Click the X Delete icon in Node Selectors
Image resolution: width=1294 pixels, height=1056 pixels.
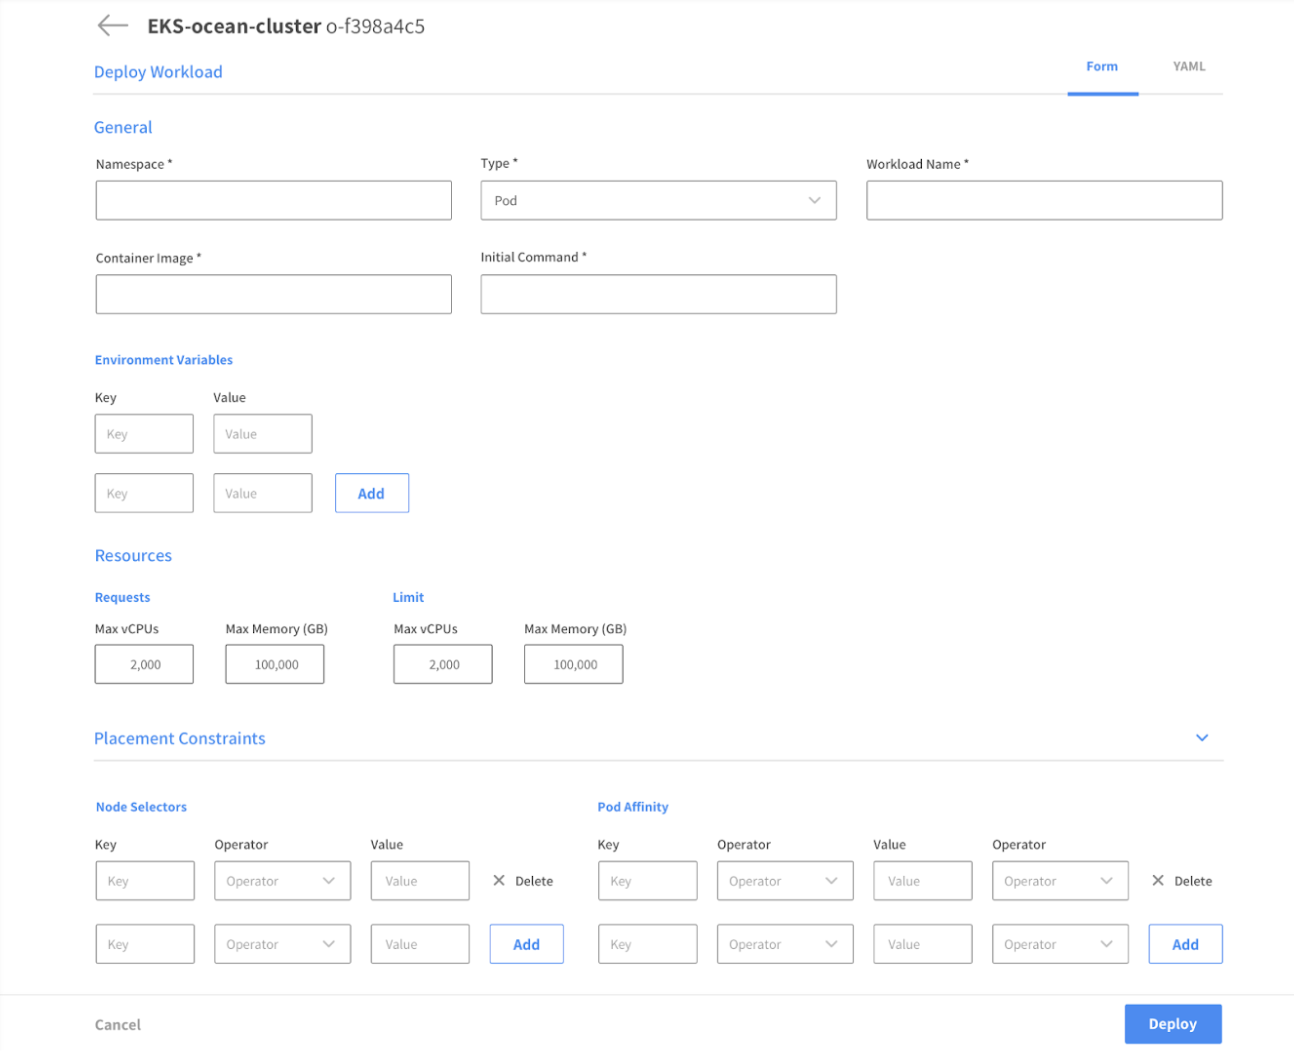tap(499, 881)
